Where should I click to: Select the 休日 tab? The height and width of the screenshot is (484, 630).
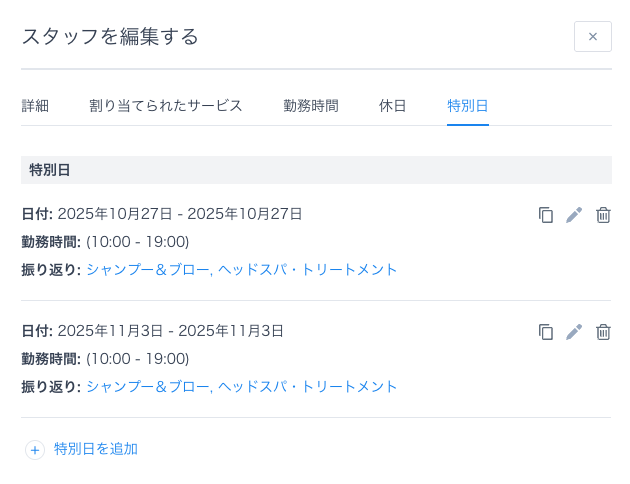[x=393, y=106]
